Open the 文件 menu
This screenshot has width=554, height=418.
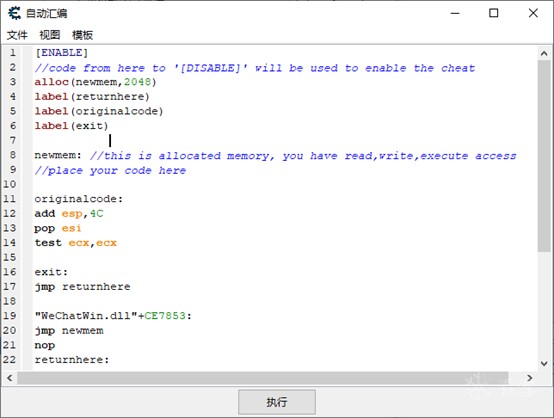[x=17, y=35]
